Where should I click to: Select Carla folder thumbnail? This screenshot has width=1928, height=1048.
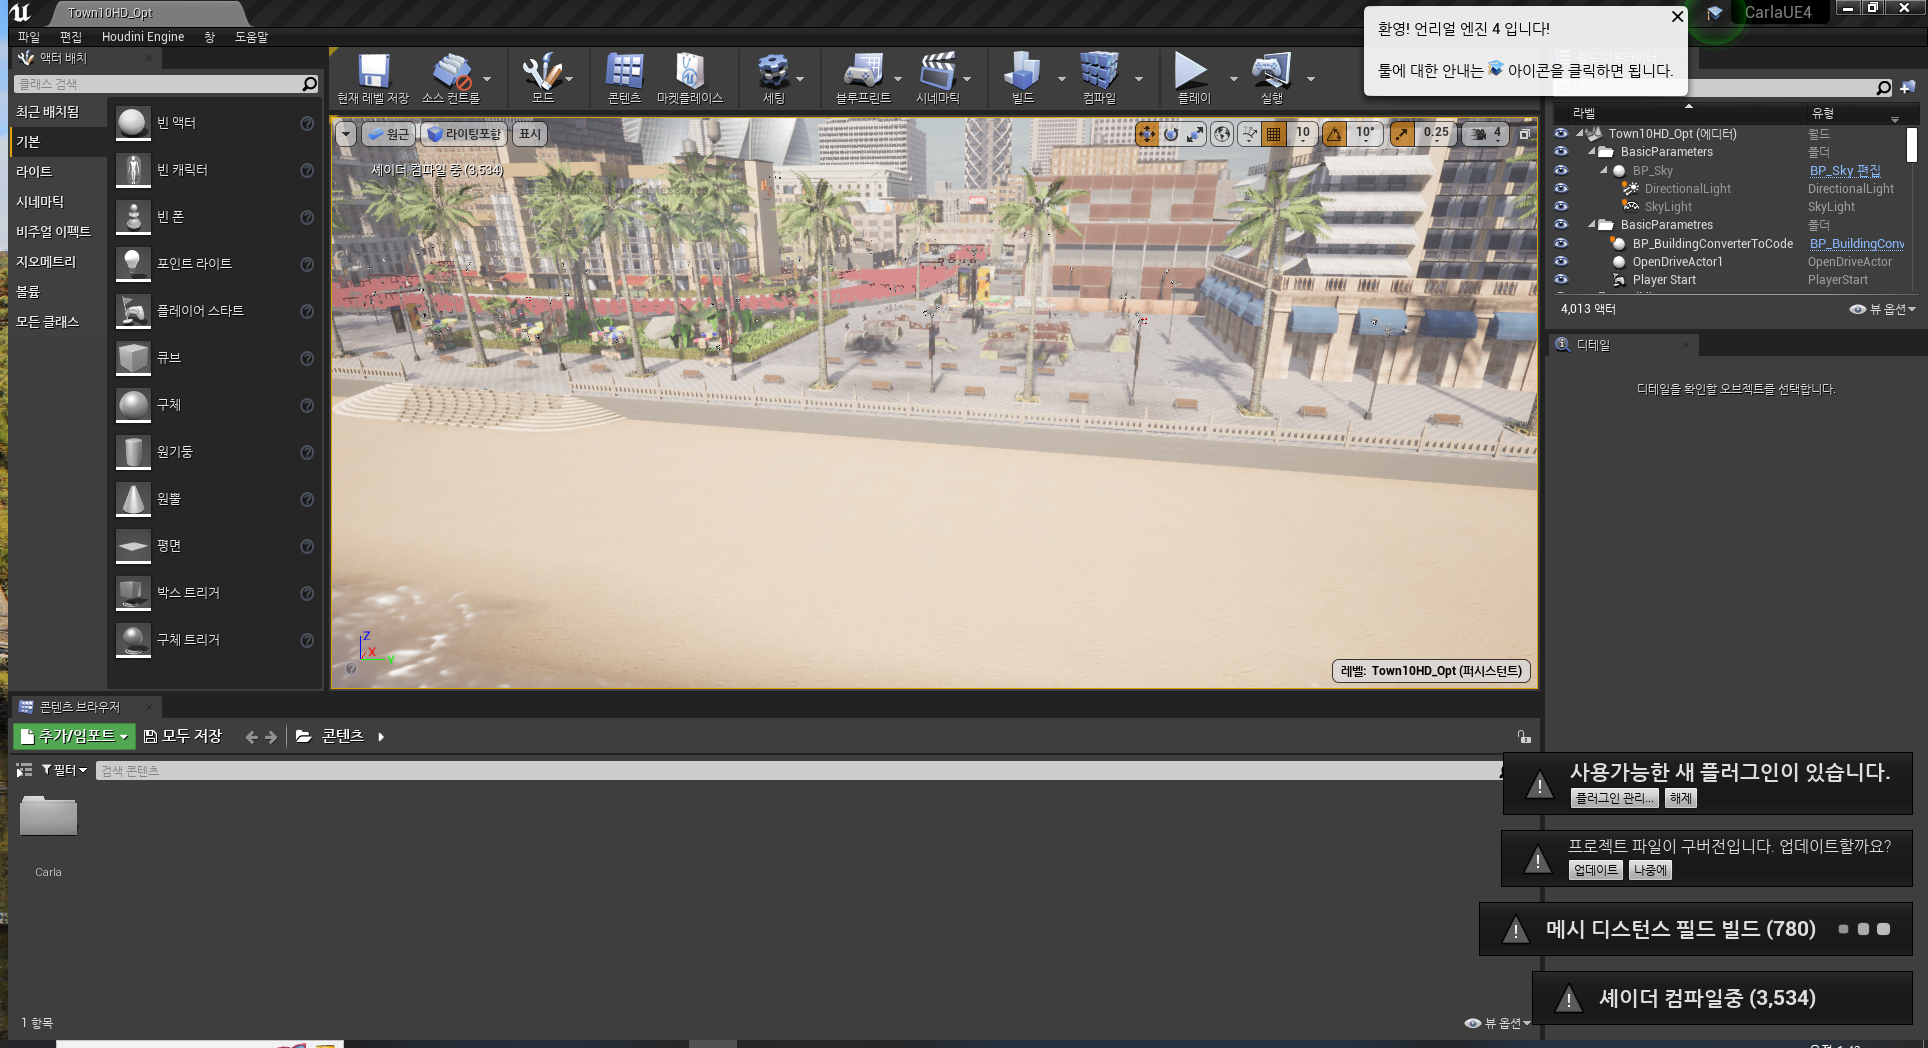48,817
